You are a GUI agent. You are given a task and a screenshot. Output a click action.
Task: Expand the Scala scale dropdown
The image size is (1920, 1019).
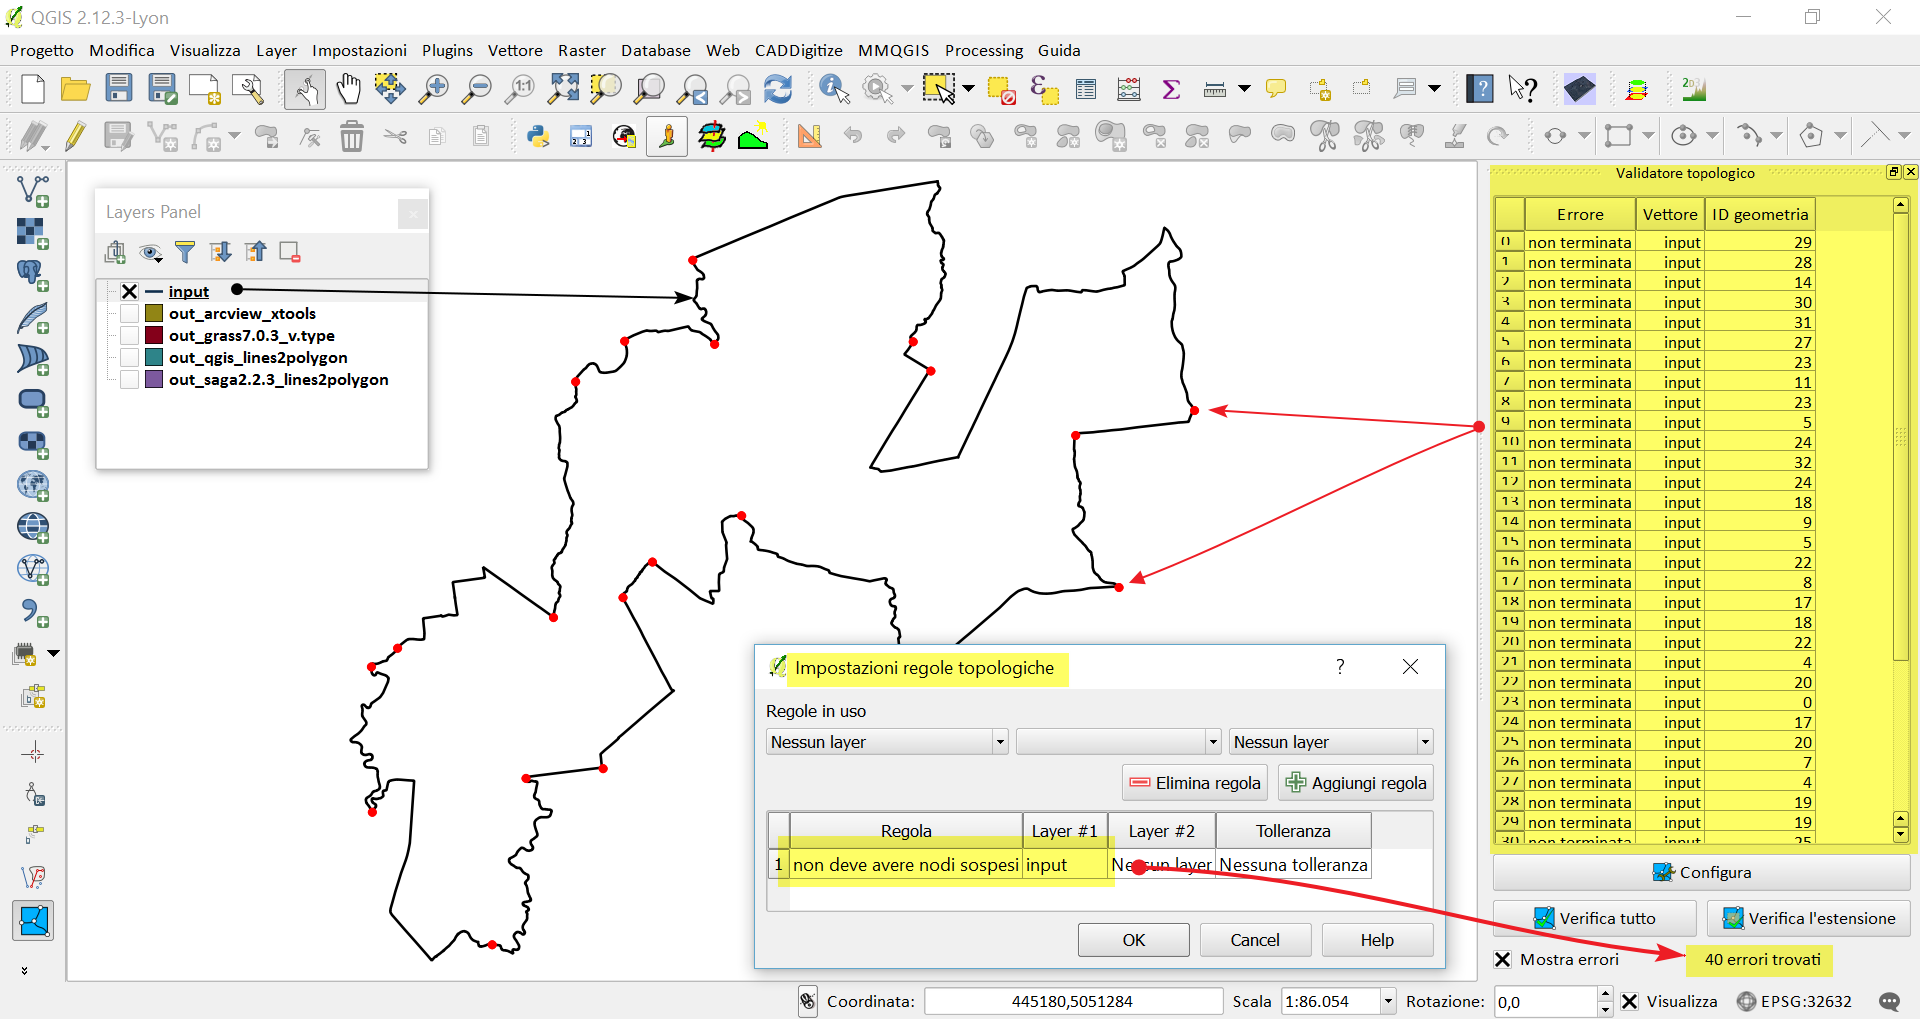tap(1388, 1001)
